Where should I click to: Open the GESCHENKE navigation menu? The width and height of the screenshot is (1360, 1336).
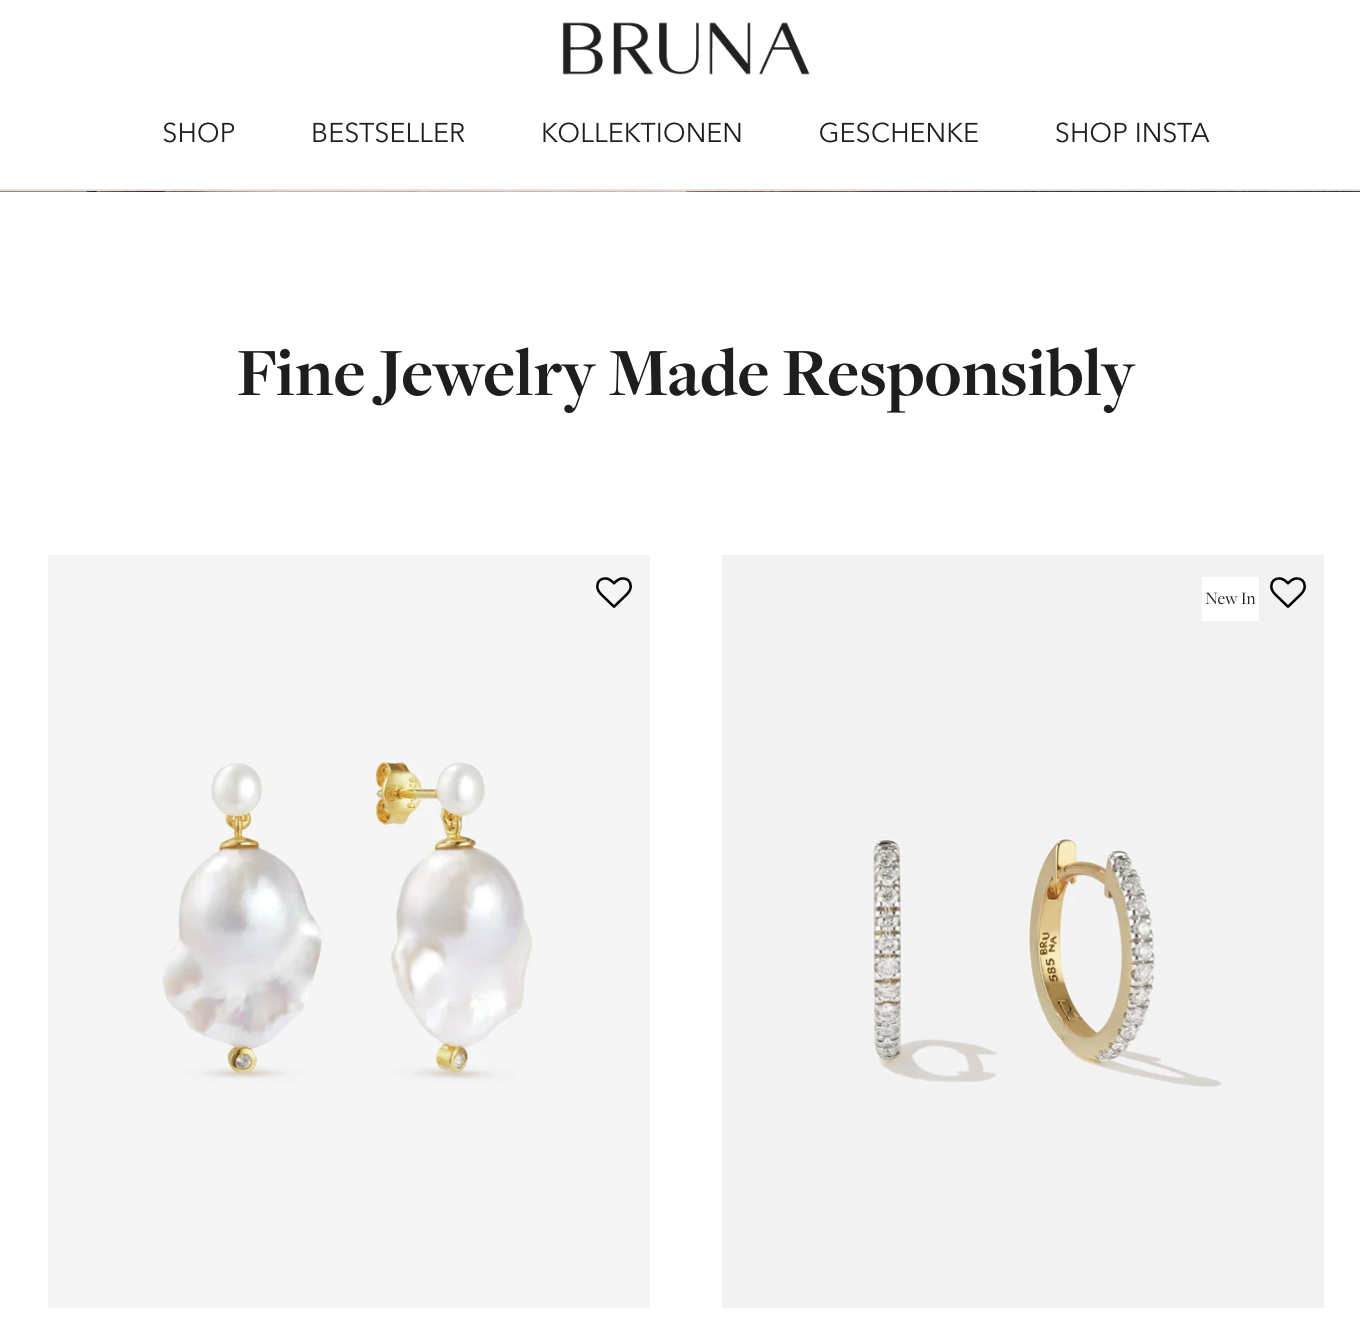tap(899, 133)
